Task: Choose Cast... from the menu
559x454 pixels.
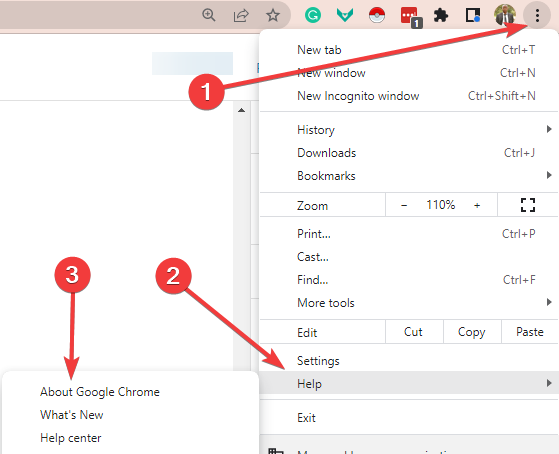Action: [409, 257]
